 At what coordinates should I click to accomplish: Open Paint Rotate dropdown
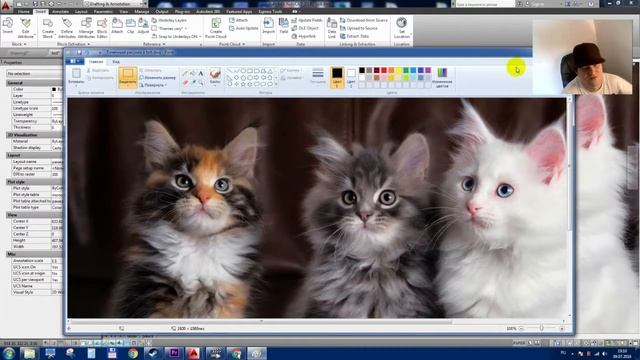(x=153, y=85)
